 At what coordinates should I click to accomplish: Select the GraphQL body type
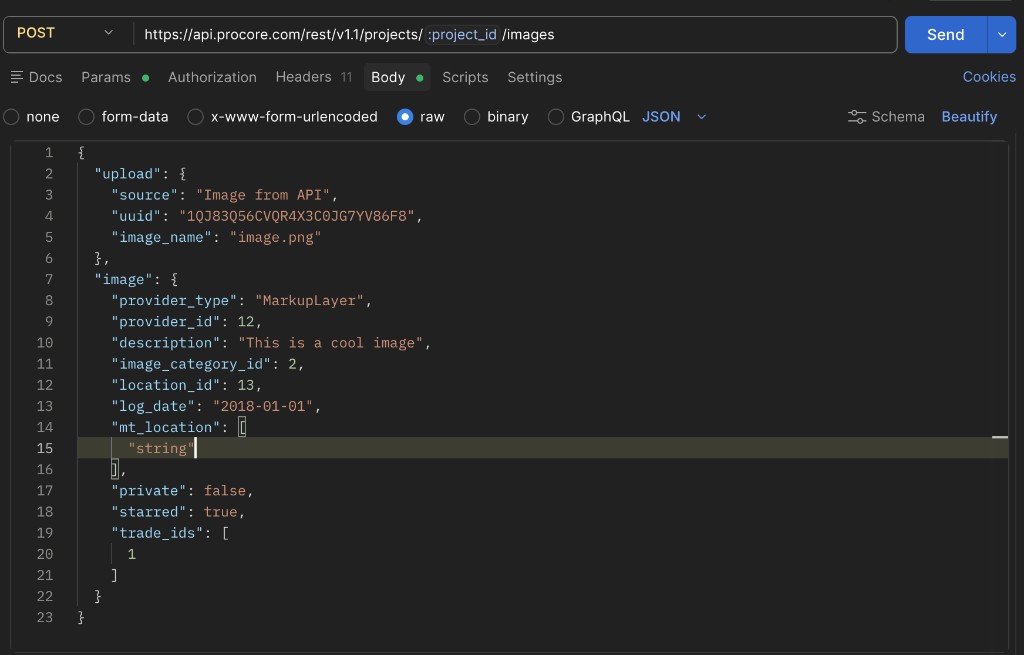pyautogui.click(x=556, y=117)
